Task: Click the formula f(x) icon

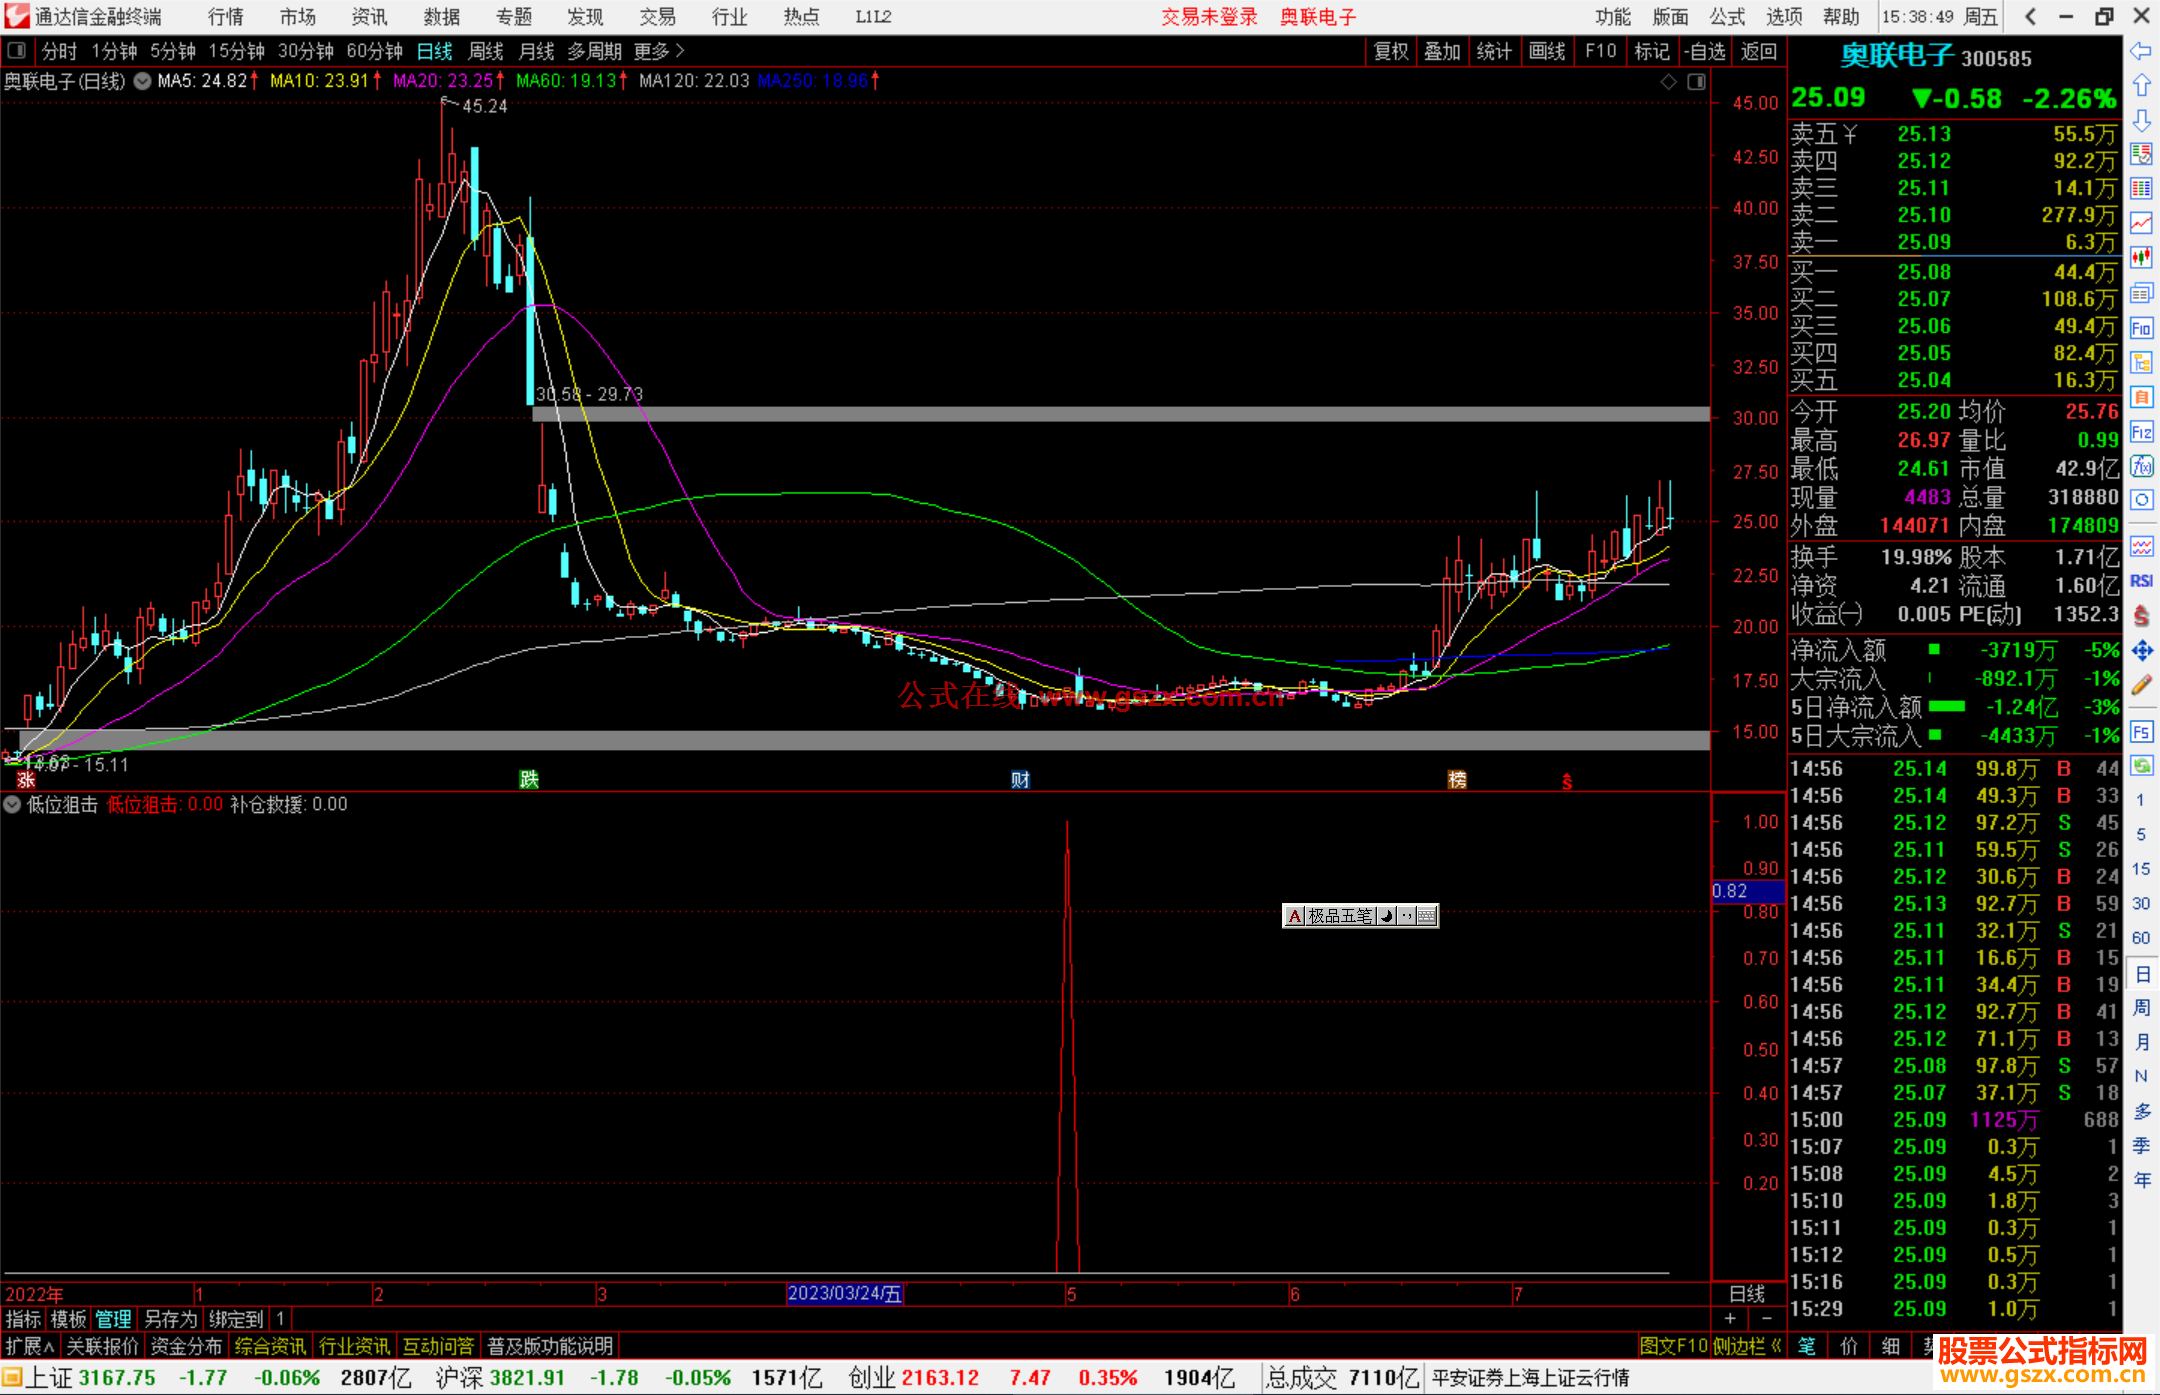Action: (2141, 466)
